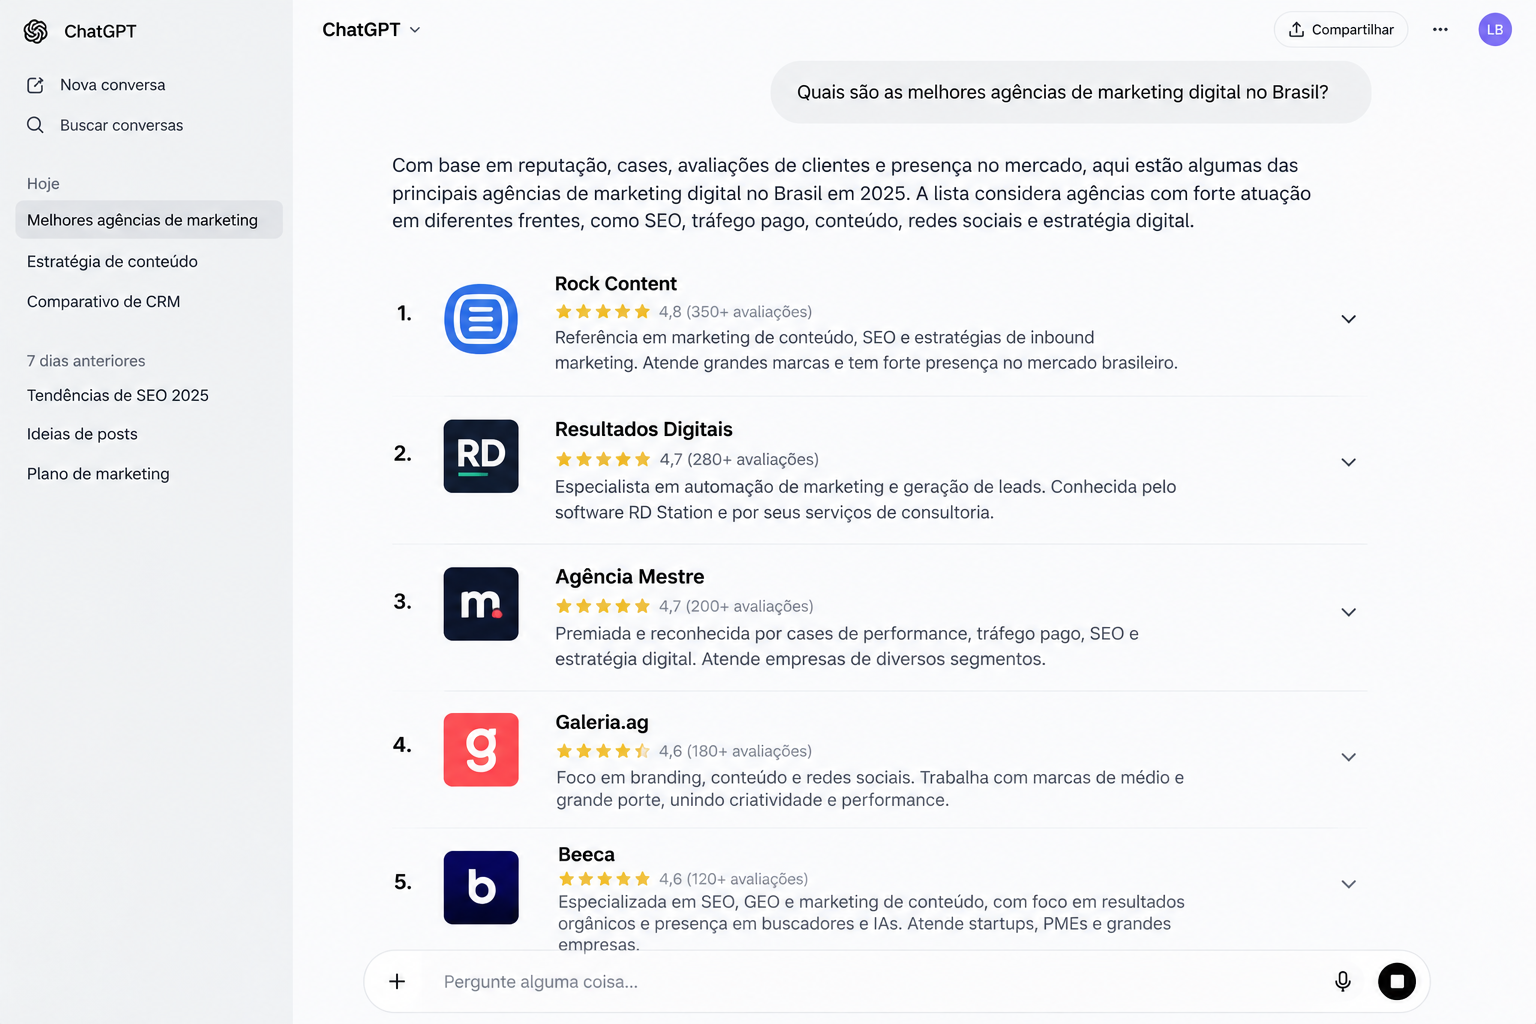Stop generating with the black stop button
This screenshot has height=1024, width=1536.
tap(1397, 981)
